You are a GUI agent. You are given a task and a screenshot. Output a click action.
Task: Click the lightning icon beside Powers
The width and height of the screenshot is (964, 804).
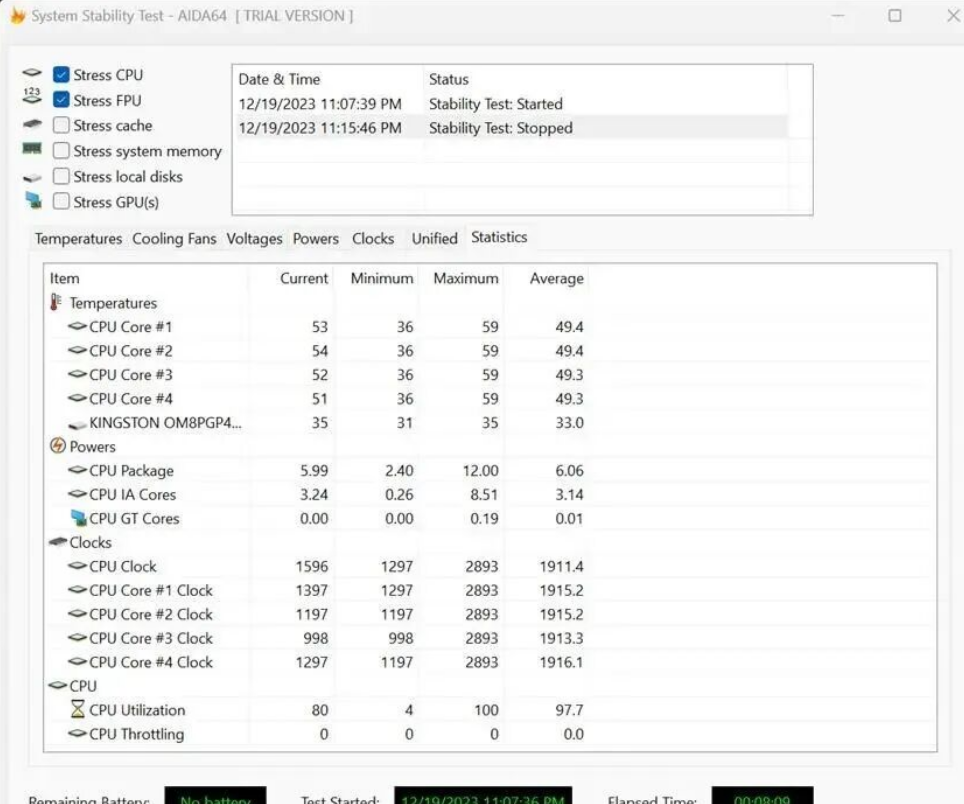(x=57, y=447)
